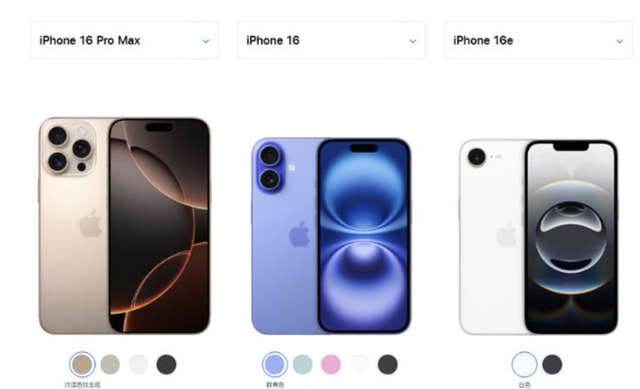Screen dimensions: 640x389
Task: Choose natural titanium gray swatch for Pro Max
Action: click(x=110, y=364)
